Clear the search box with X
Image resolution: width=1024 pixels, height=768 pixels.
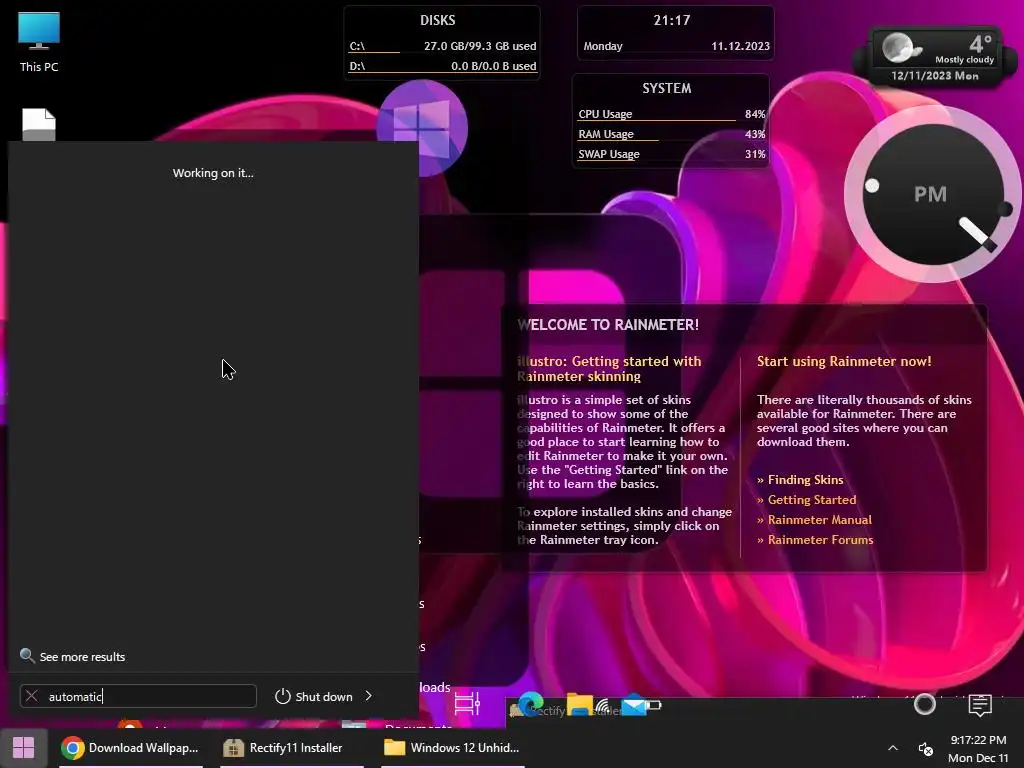31,696
